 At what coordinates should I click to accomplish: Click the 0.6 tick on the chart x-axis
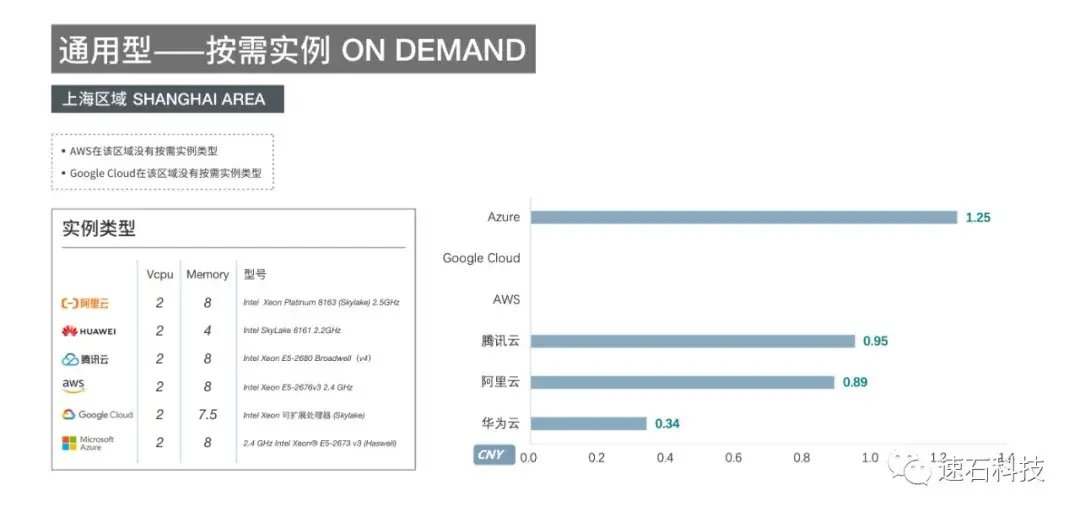tap(734, 458)
